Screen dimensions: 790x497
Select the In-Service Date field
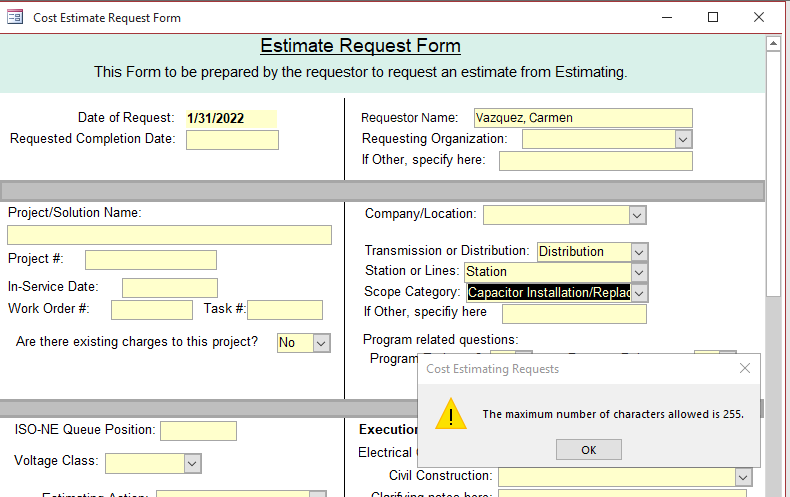(169, 288)
